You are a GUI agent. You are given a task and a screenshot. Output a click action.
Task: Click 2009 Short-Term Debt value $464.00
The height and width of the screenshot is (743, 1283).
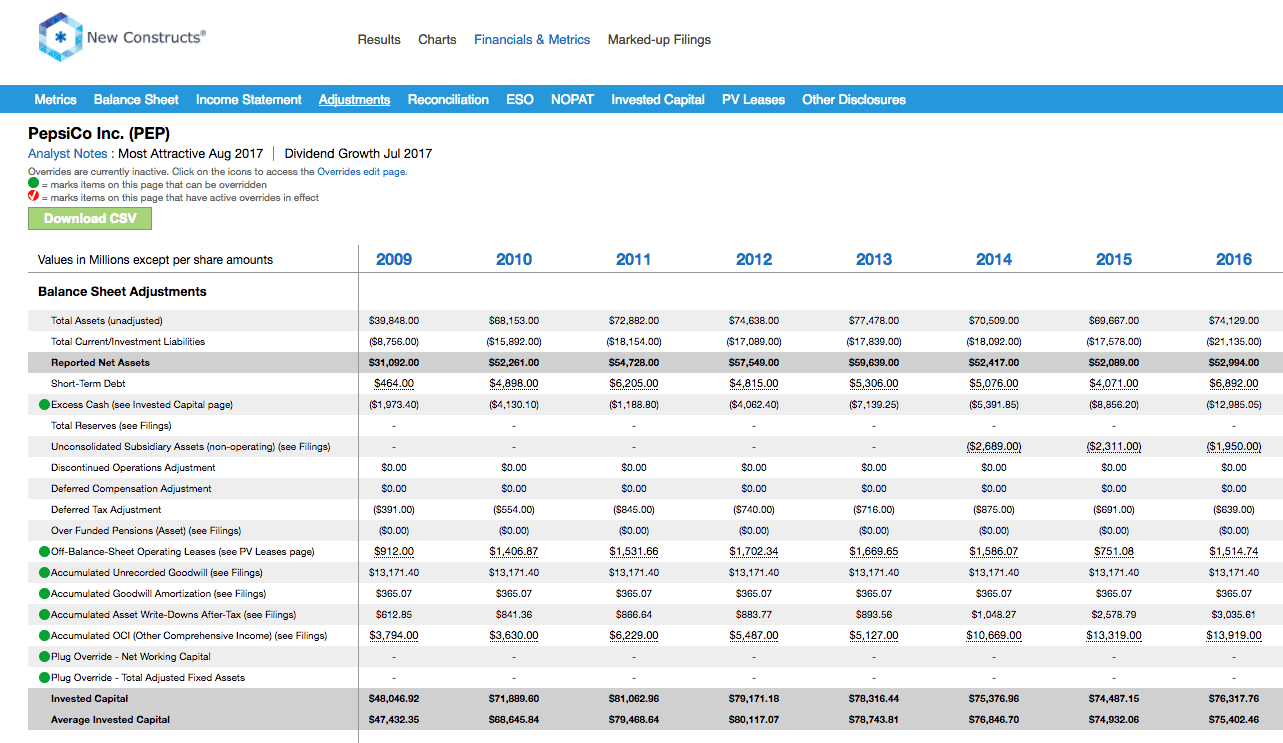pos(394,384)
